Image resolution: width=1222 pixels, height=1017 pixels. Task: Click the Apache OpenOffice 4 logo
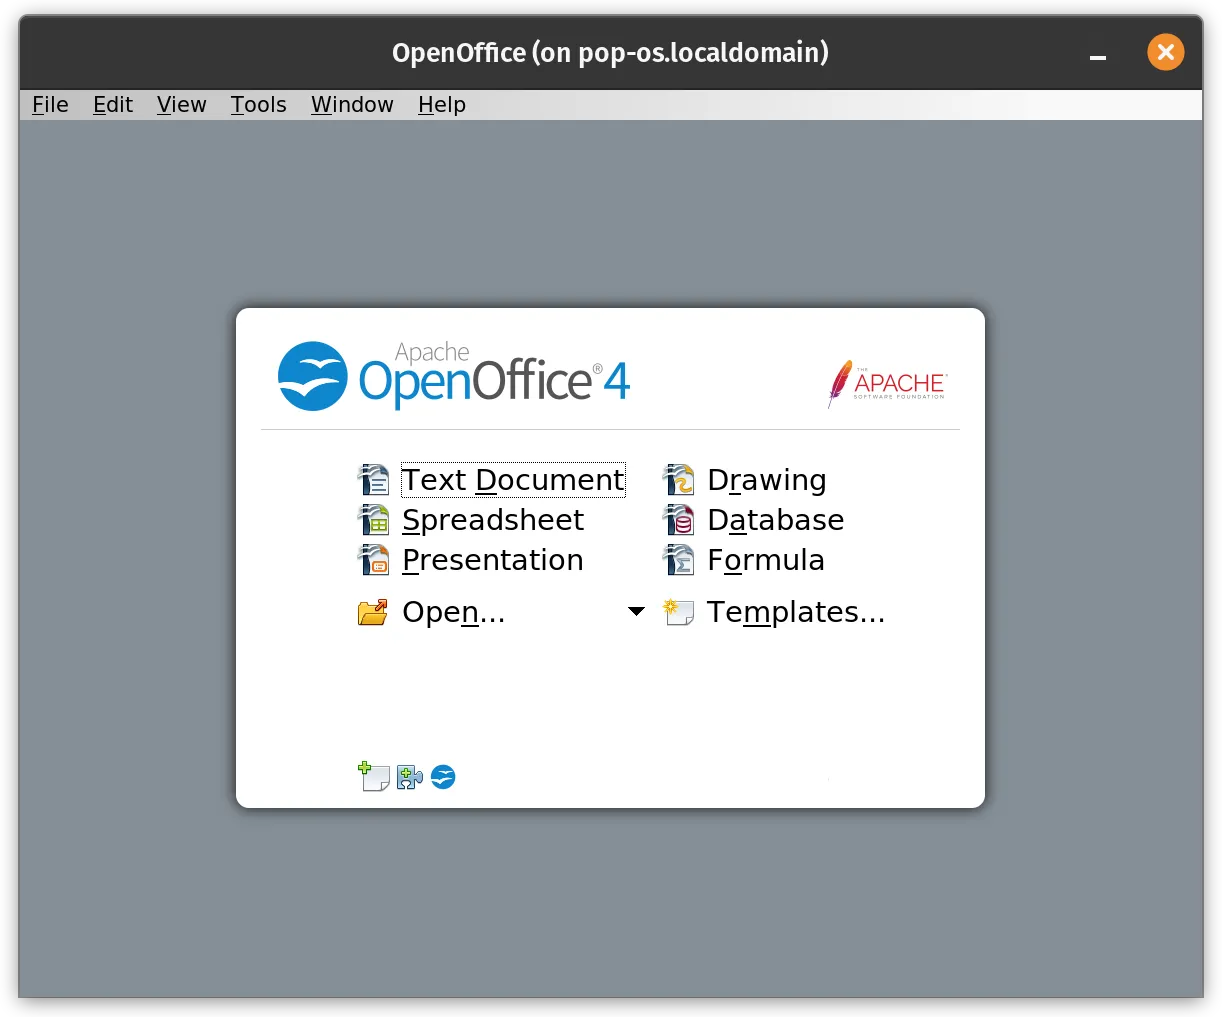453,377
